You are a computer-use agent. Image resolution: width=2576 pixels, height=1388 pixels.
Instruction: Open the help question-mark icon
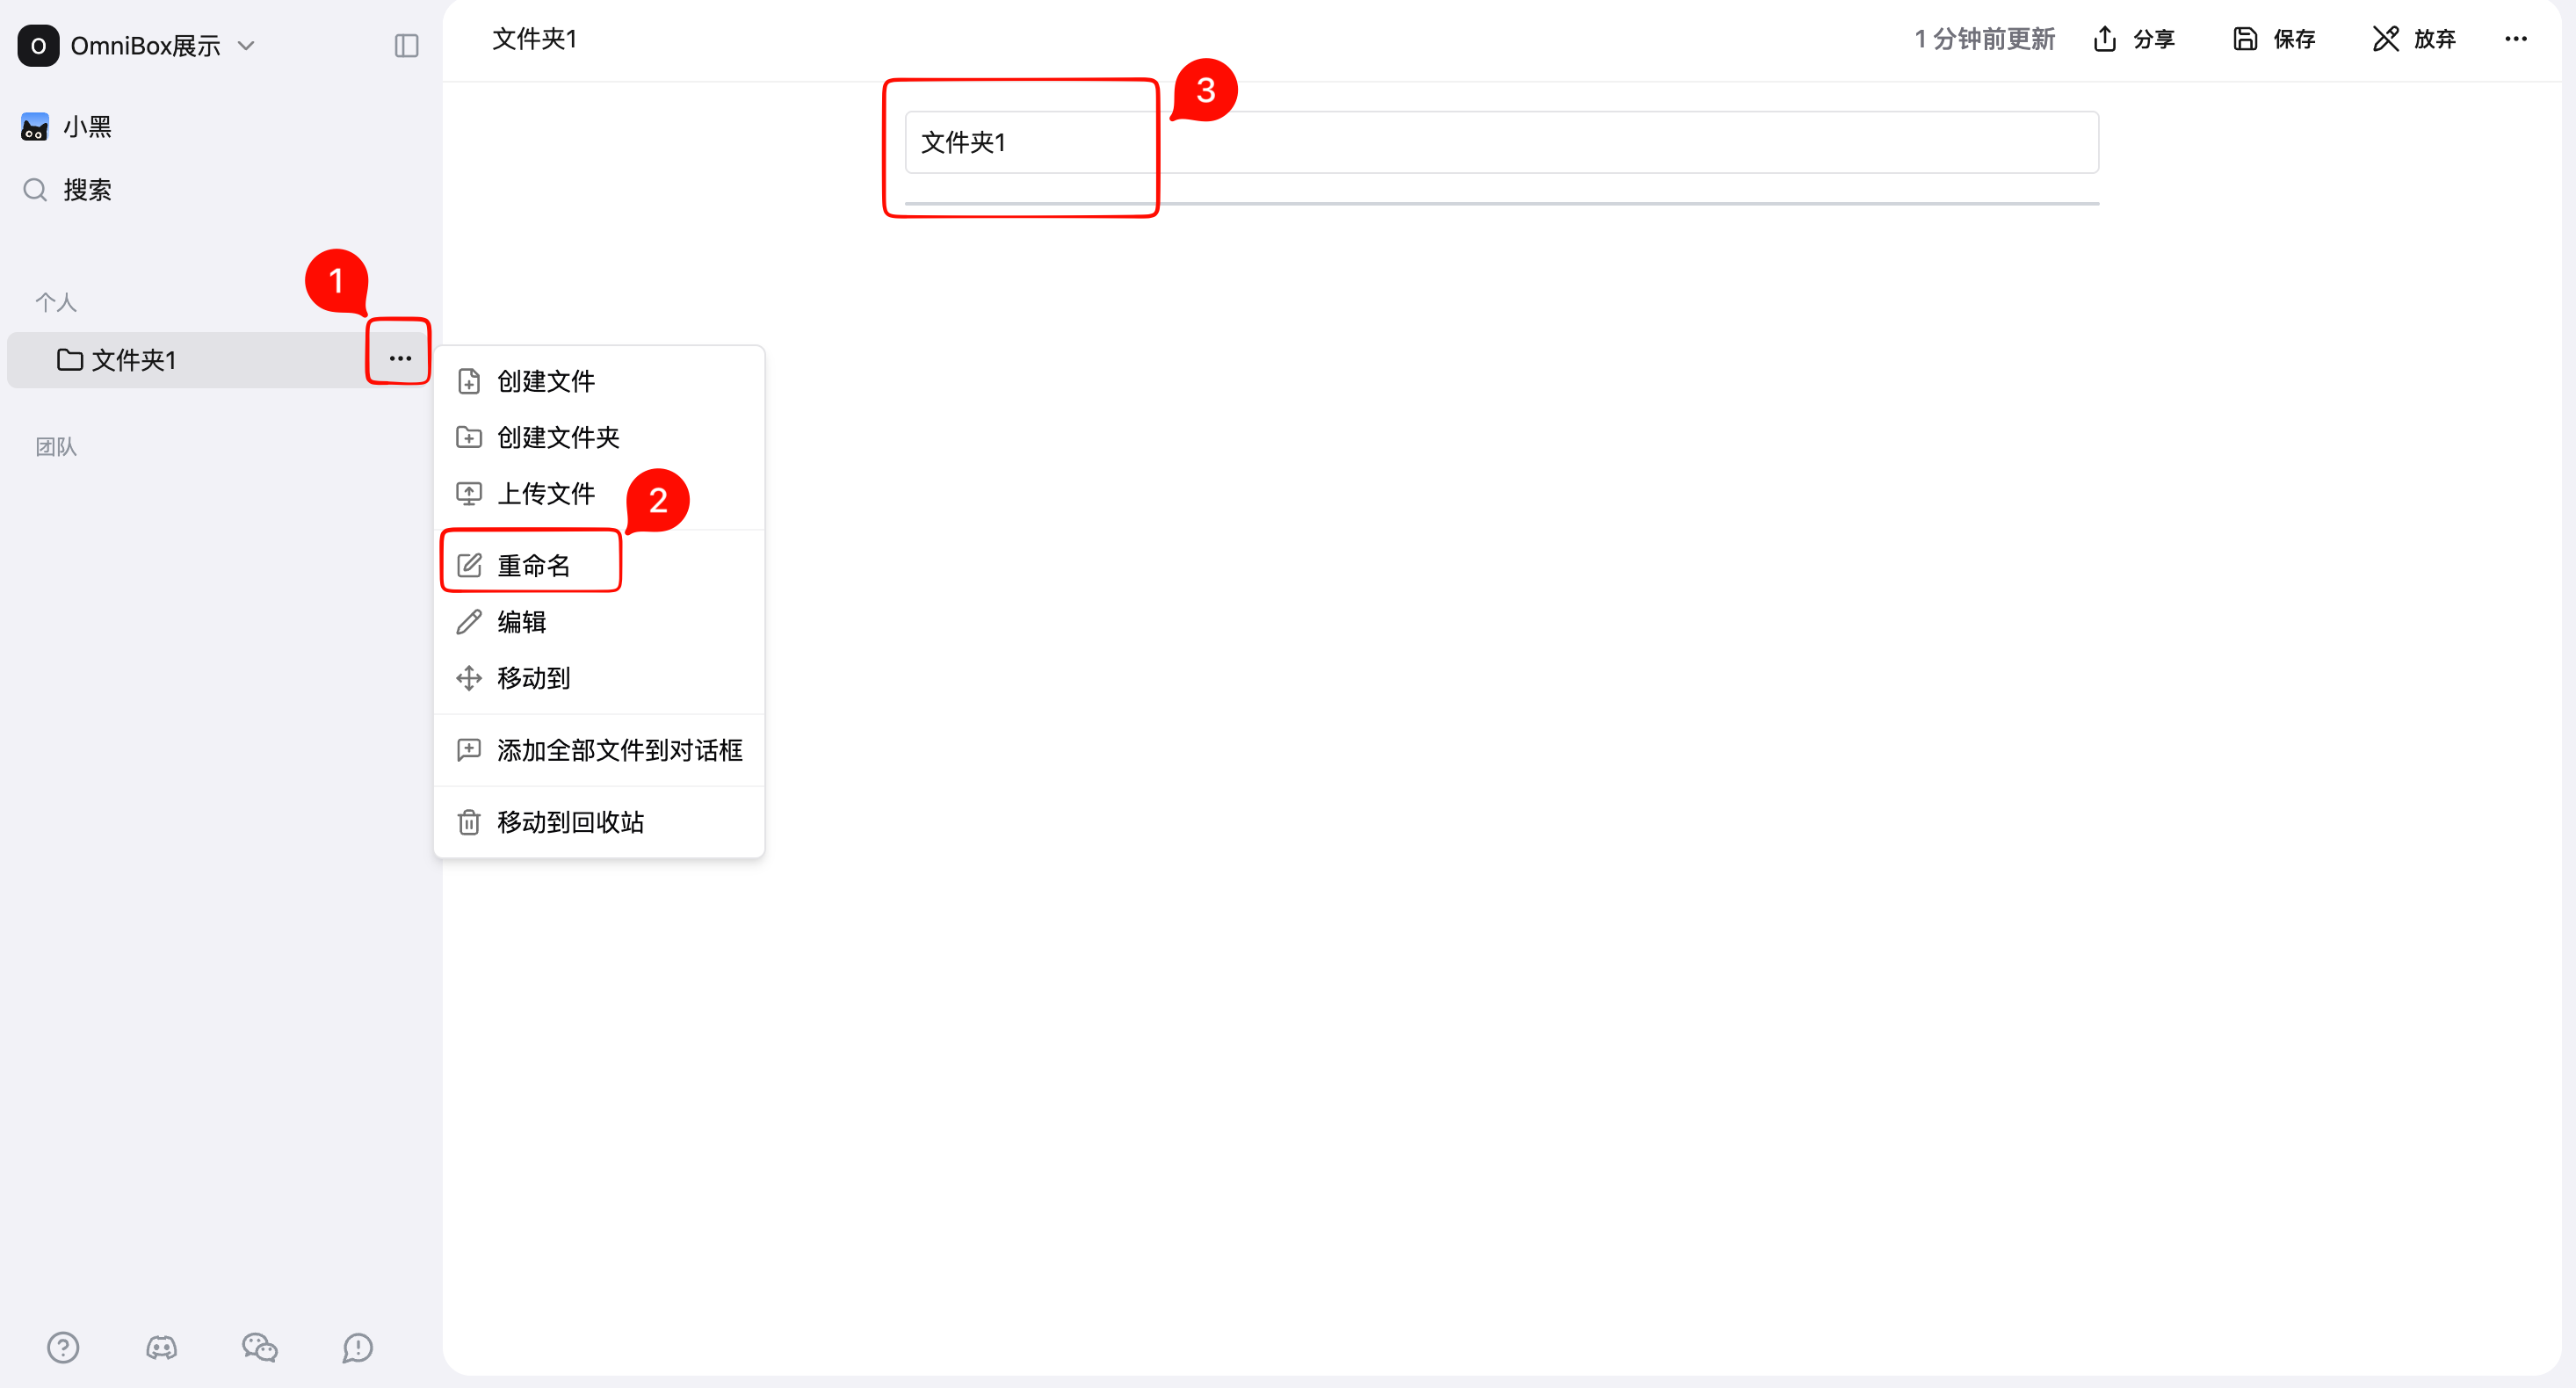pos(63,1347)
